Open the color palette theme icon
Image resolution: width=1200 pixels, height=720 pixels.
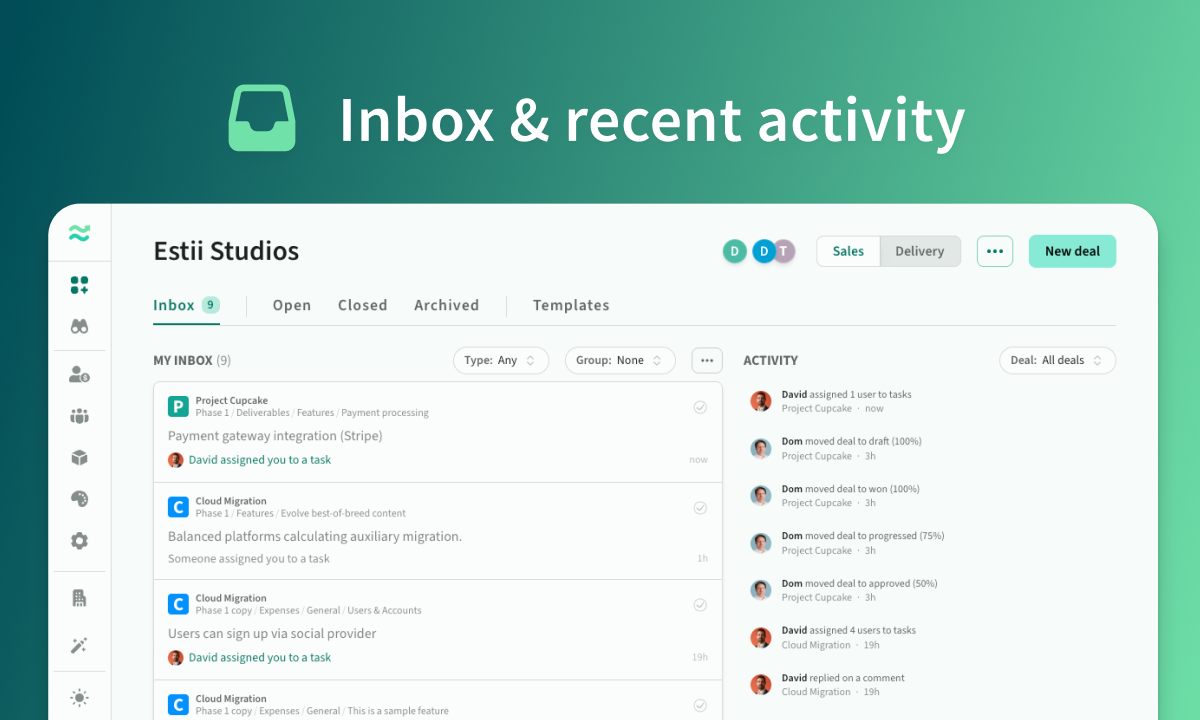[x=79, y=498]
